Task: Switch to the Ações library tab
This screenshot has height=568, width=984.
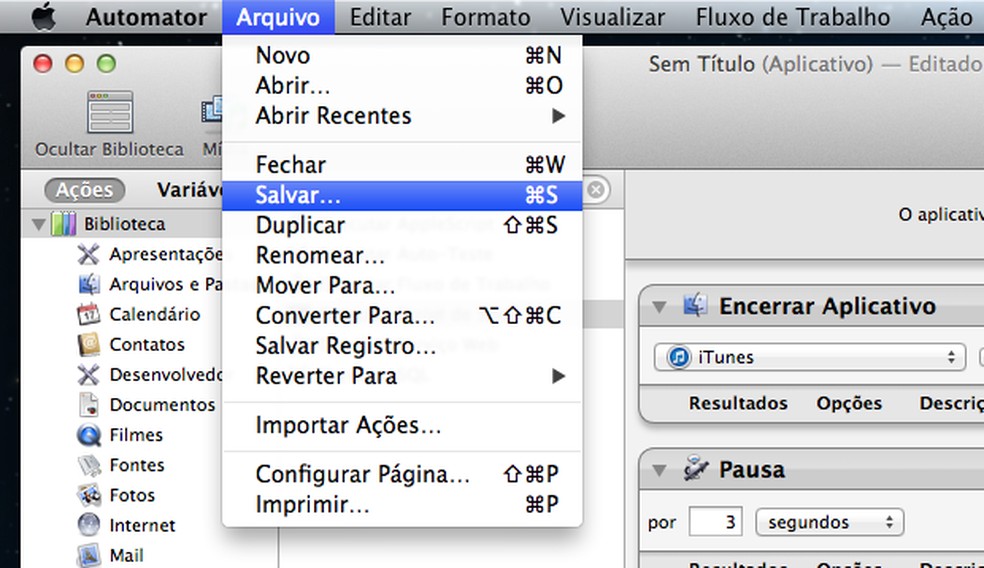Action: tap(84, 190)
